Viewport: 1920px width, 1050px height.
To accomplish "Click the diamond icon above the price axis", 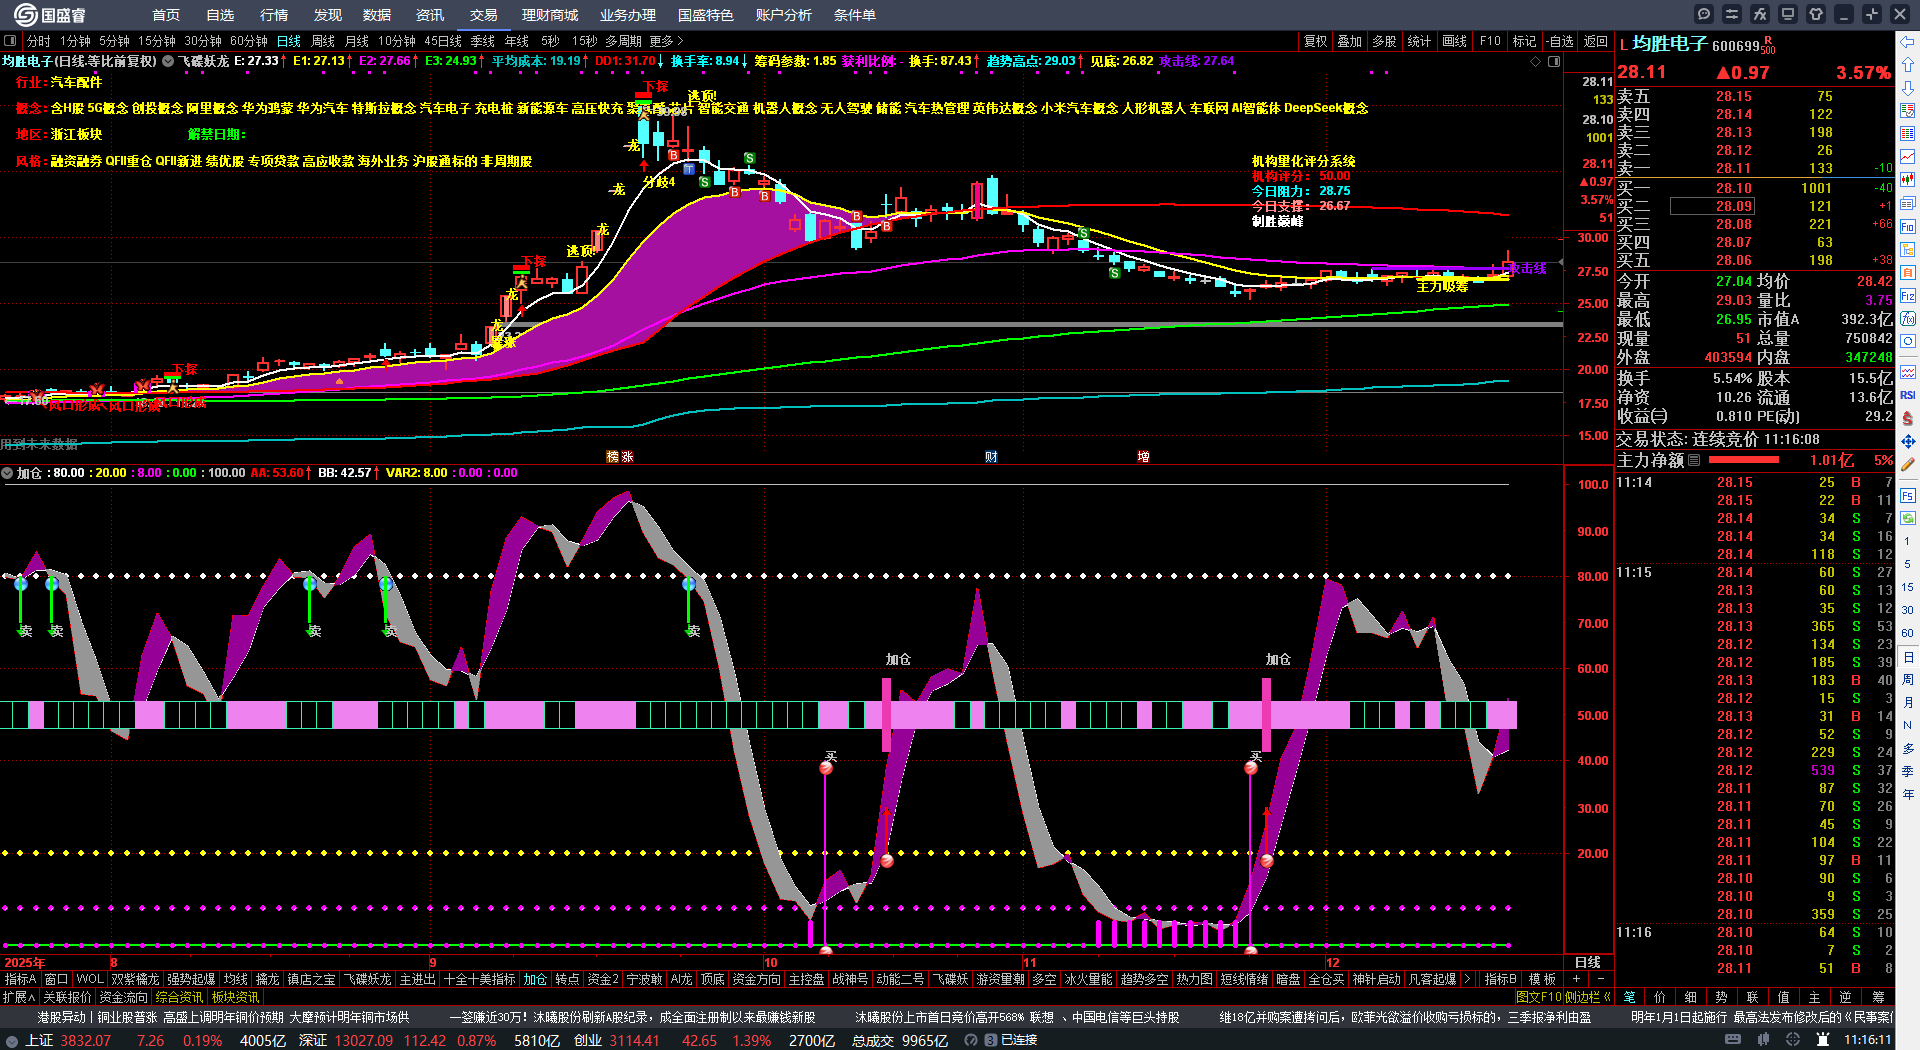I will (x=1536, y=62).
